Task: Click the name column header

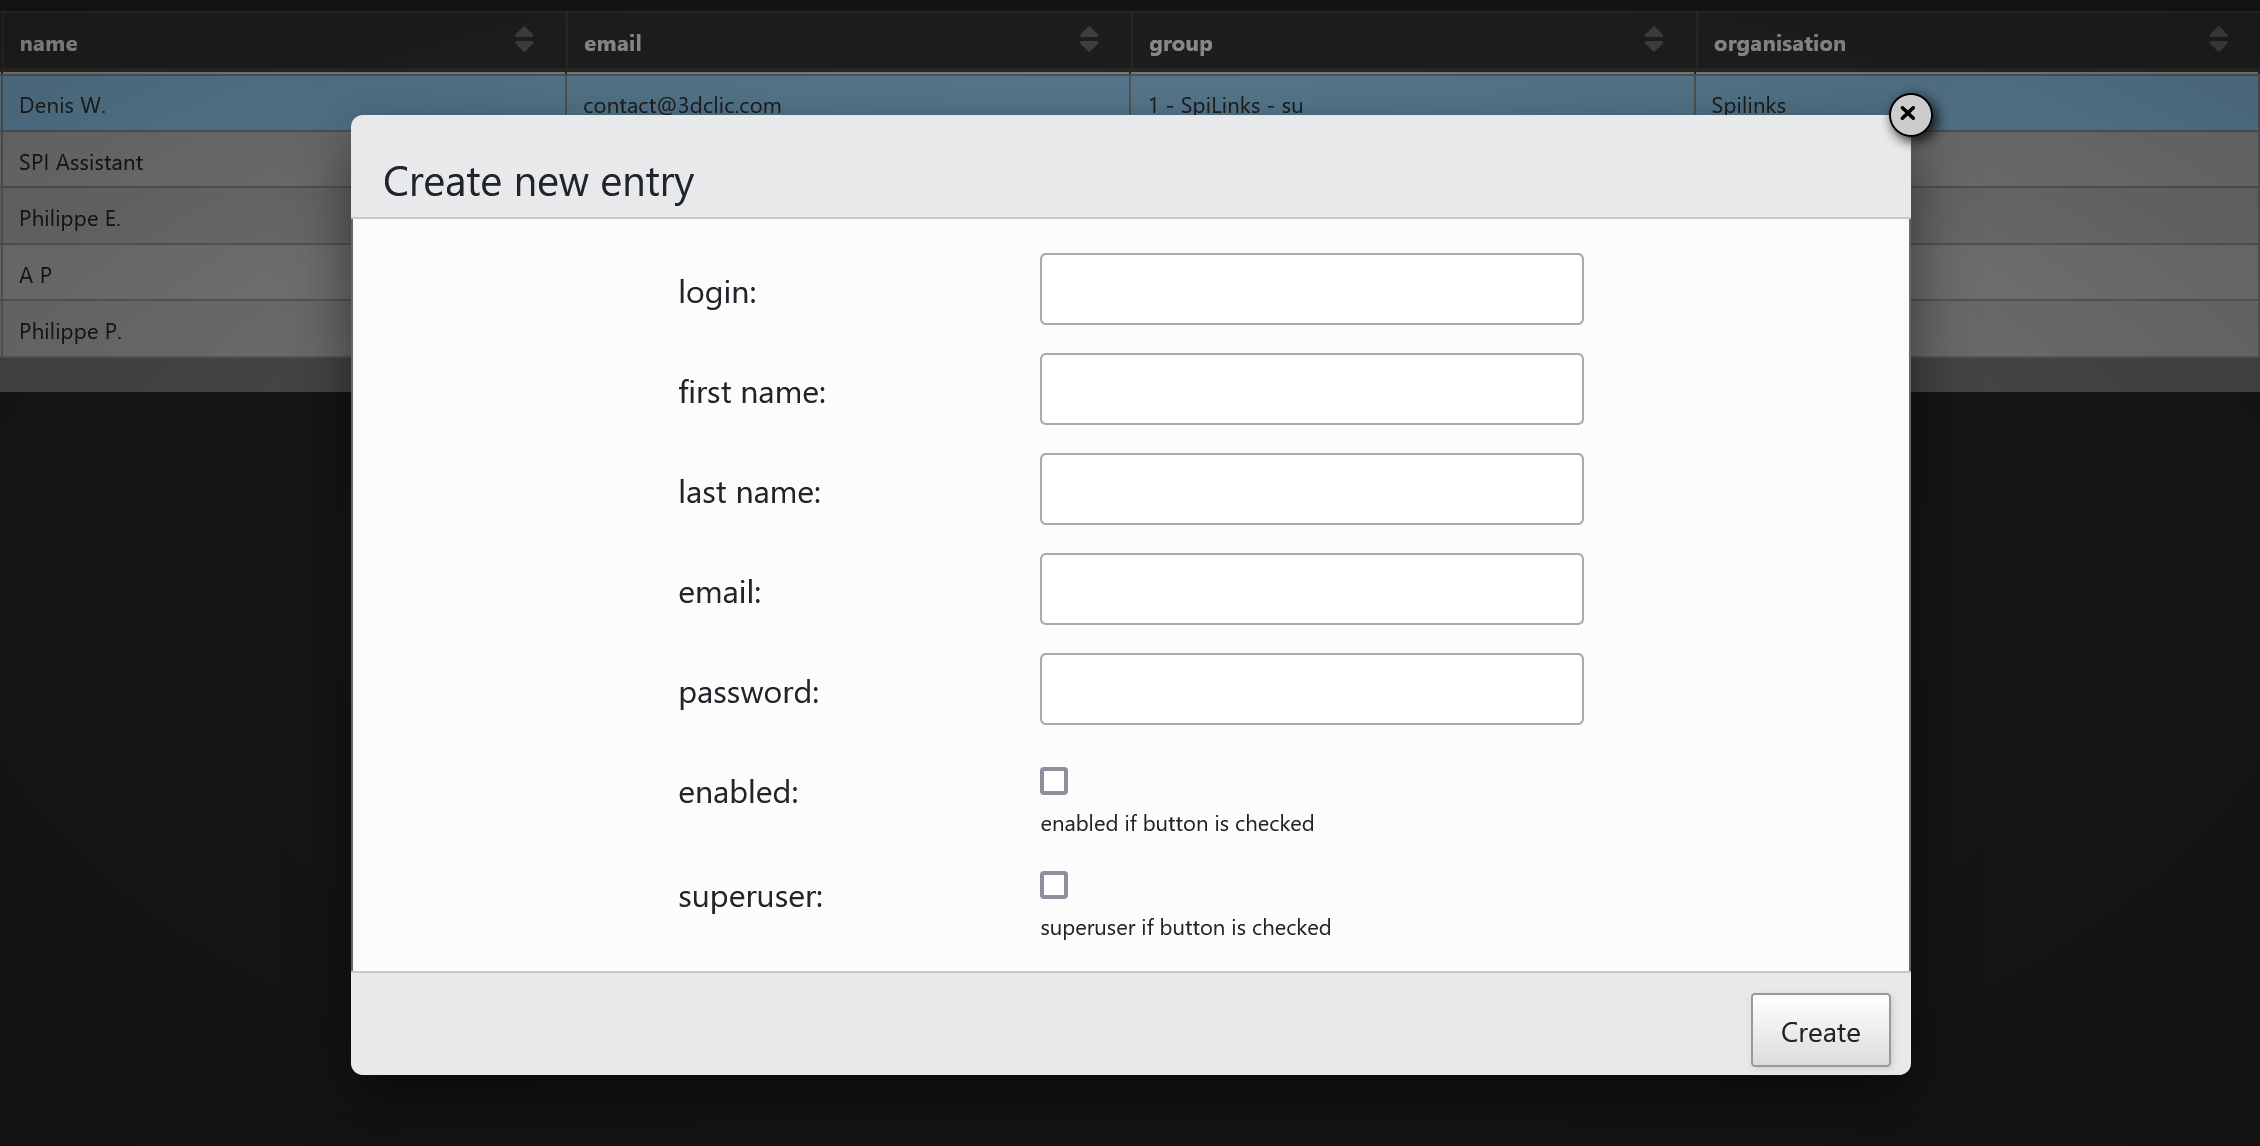Action: coord(48,43)
